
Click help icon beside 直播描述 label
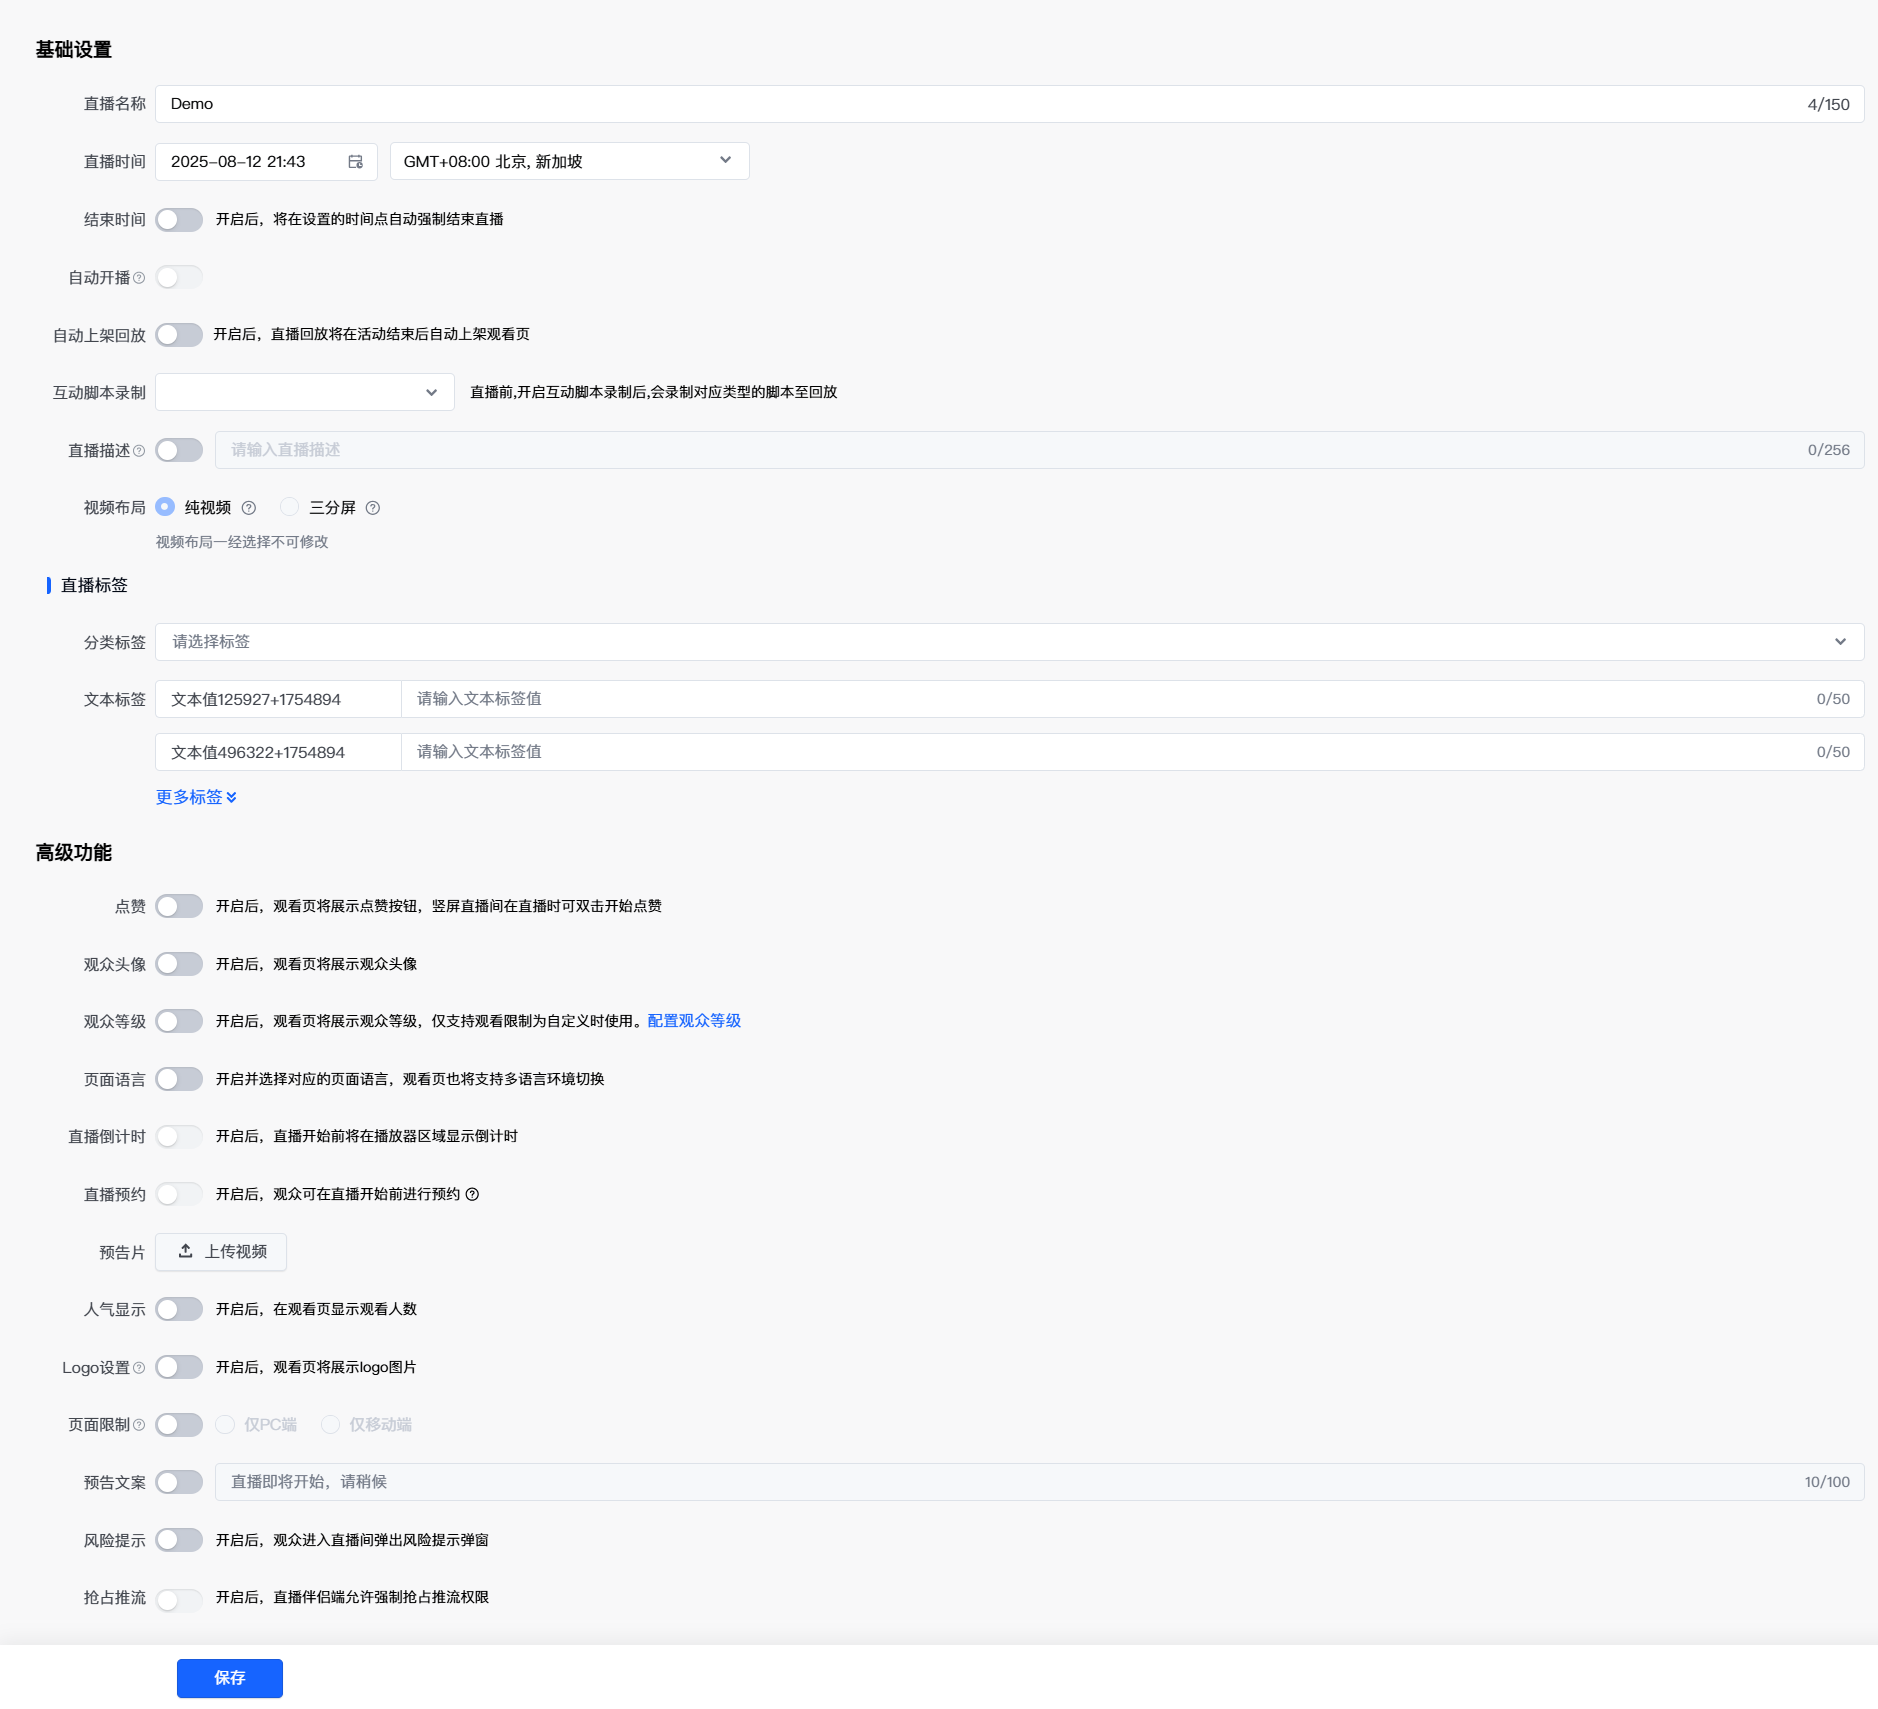(139, 451)
